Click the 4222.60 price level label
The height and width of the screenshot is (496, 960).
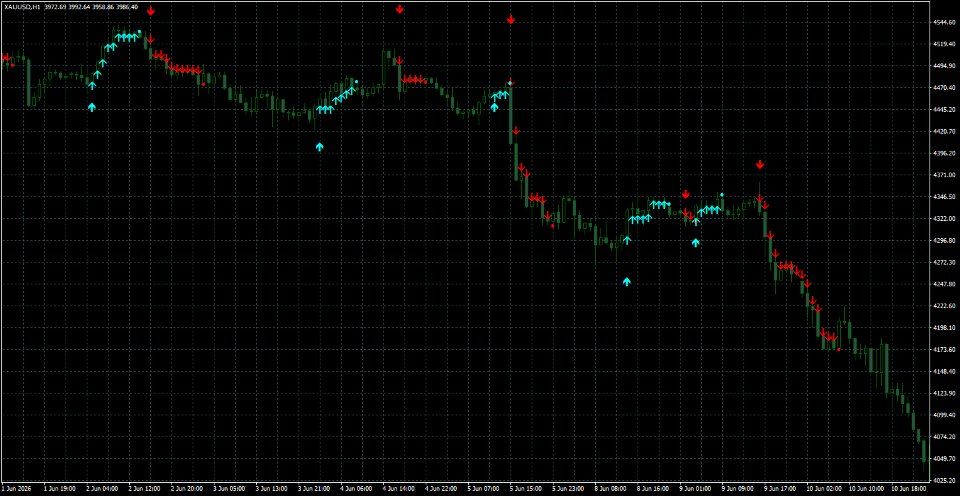945,306
